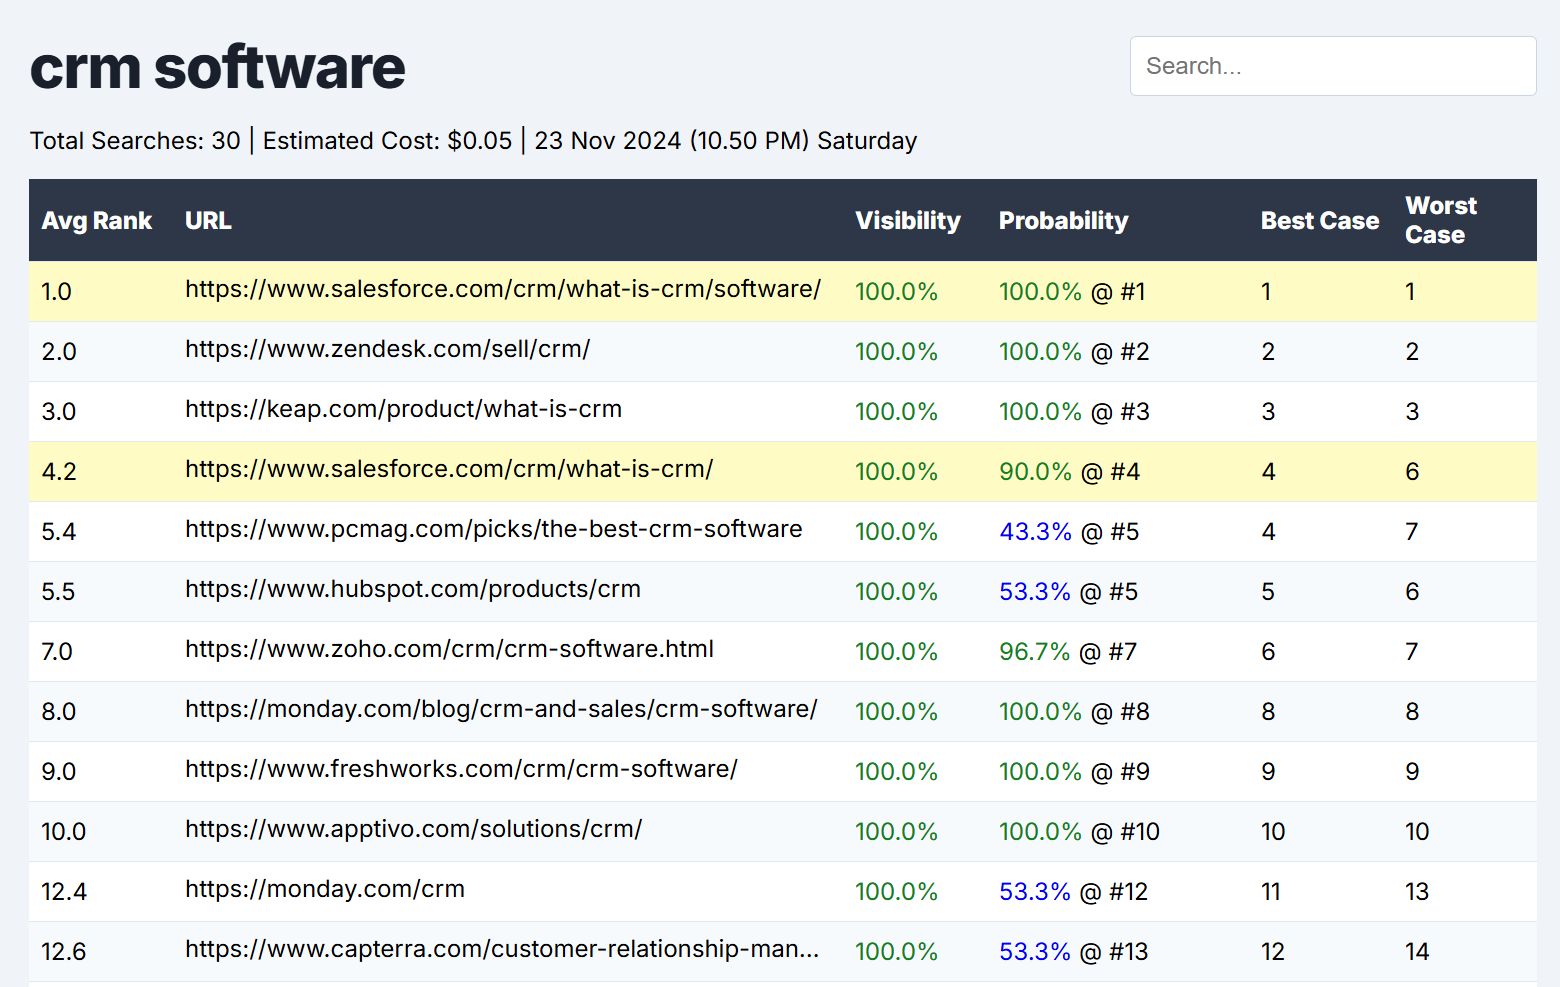Click the URL column header
This screenshot has height=987, width=1560.
point(208,220)
